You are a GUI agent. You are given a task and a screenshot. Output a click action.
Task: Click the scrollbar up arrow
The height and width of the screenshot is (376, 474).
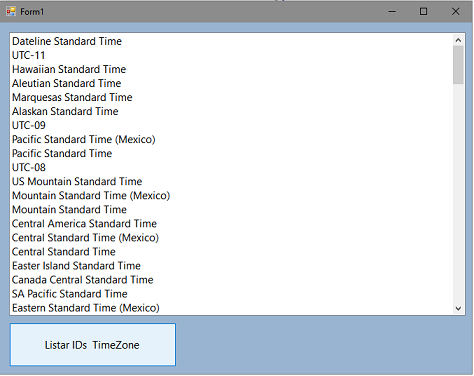(458, 40)
